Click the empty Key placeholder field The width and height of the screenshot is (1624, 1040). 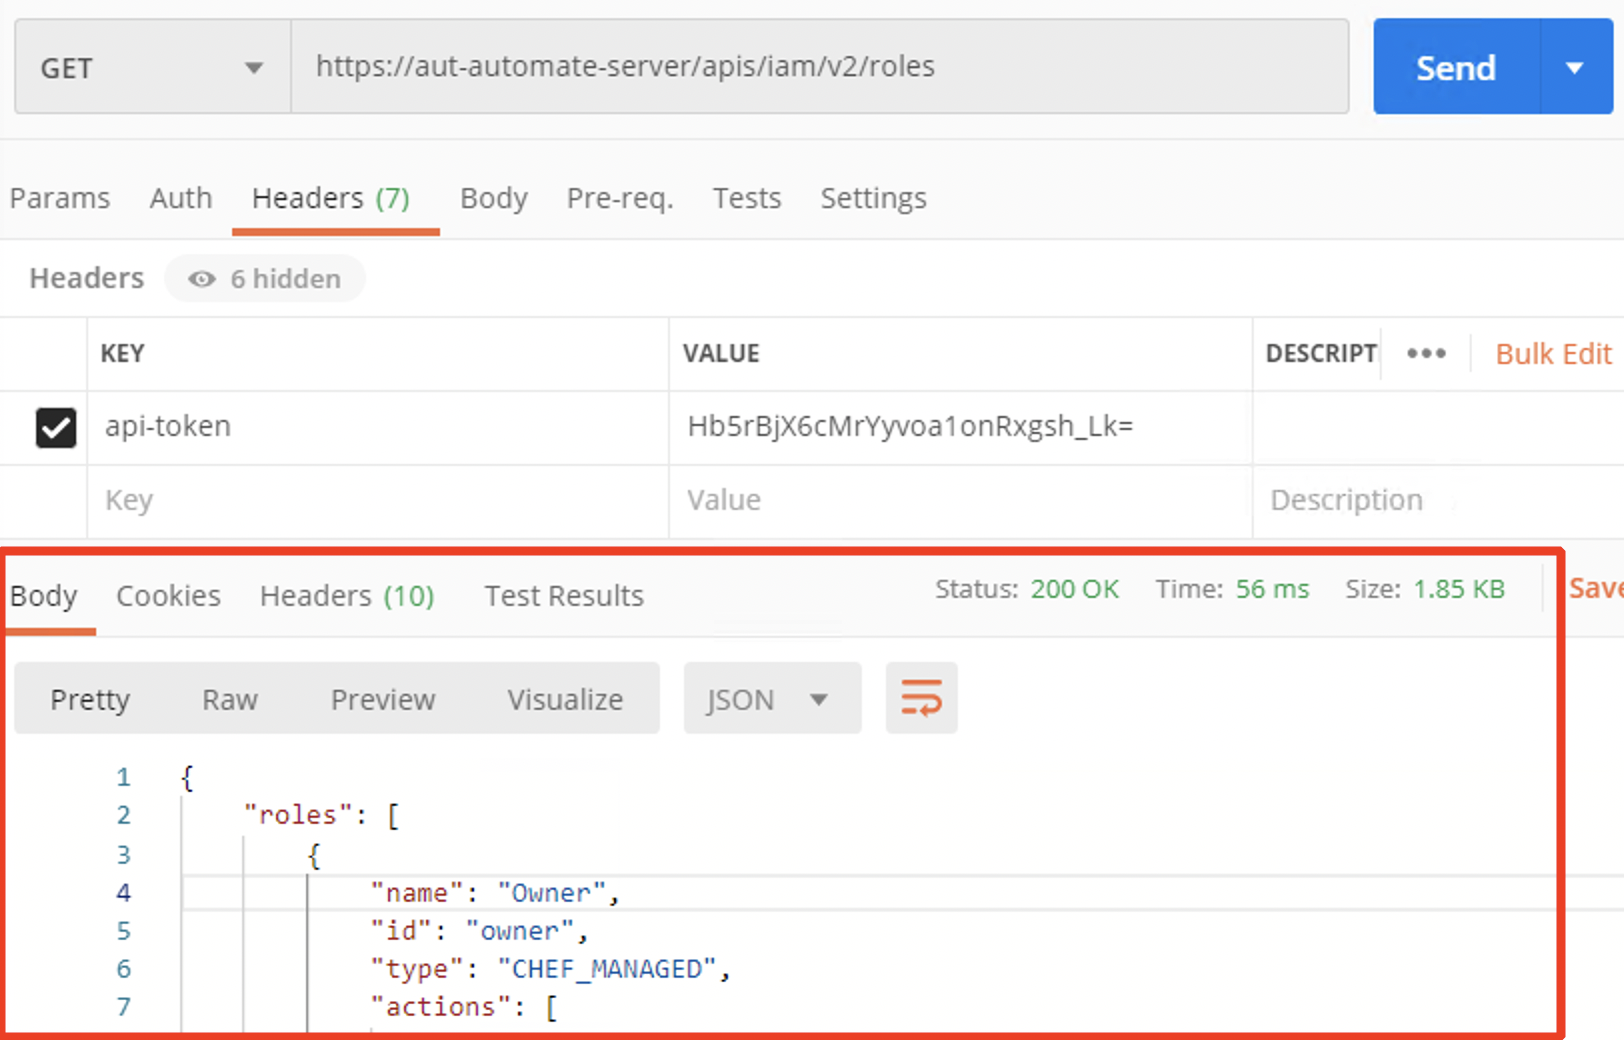tap(378, 500)
